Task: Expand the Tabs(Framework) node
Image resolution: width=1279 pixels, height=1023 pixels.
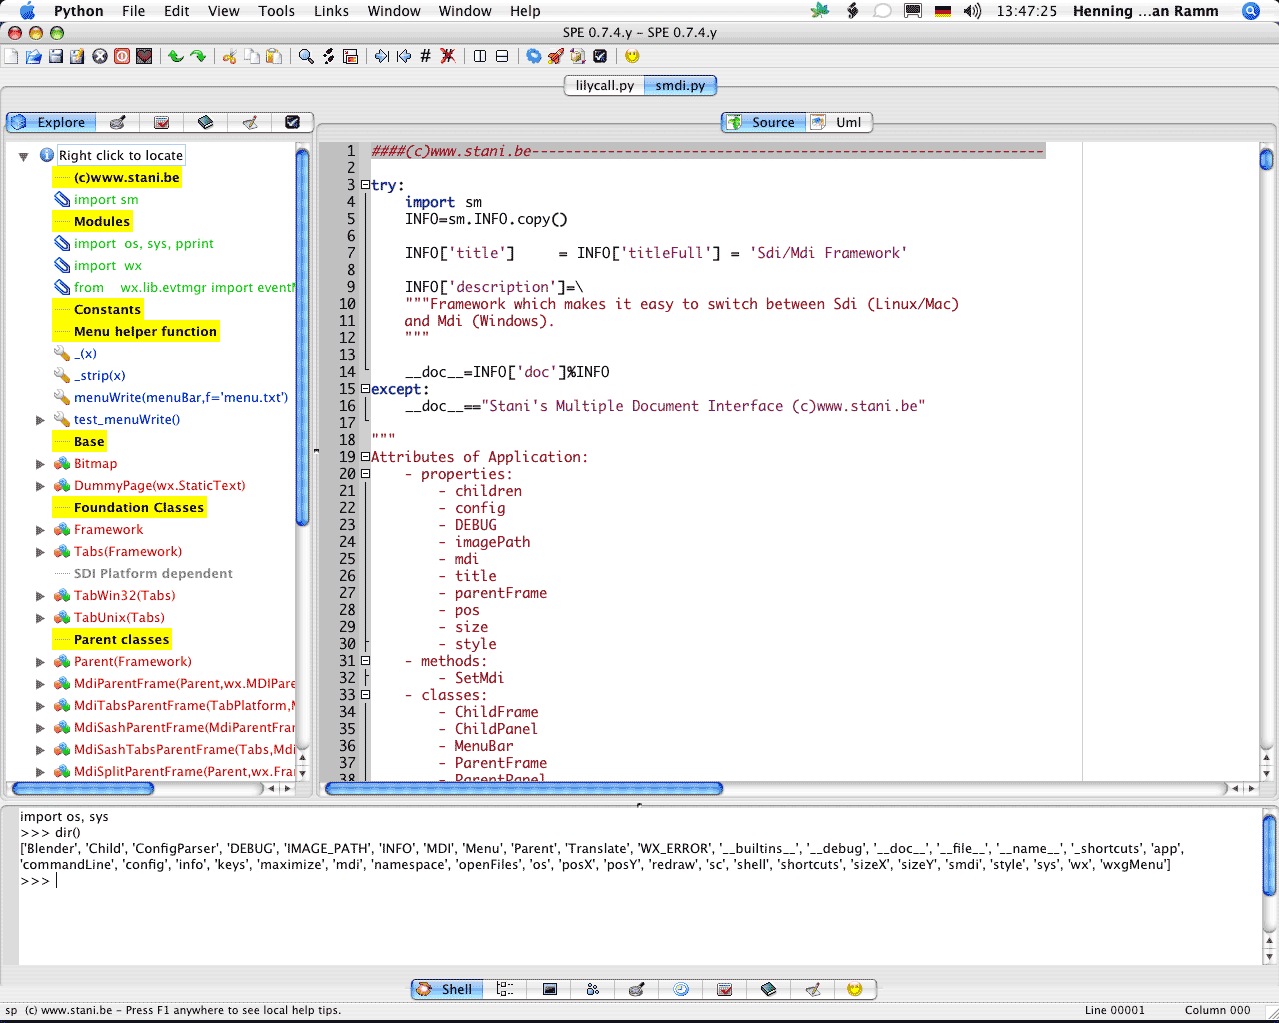Action: [x=40, y=552]
